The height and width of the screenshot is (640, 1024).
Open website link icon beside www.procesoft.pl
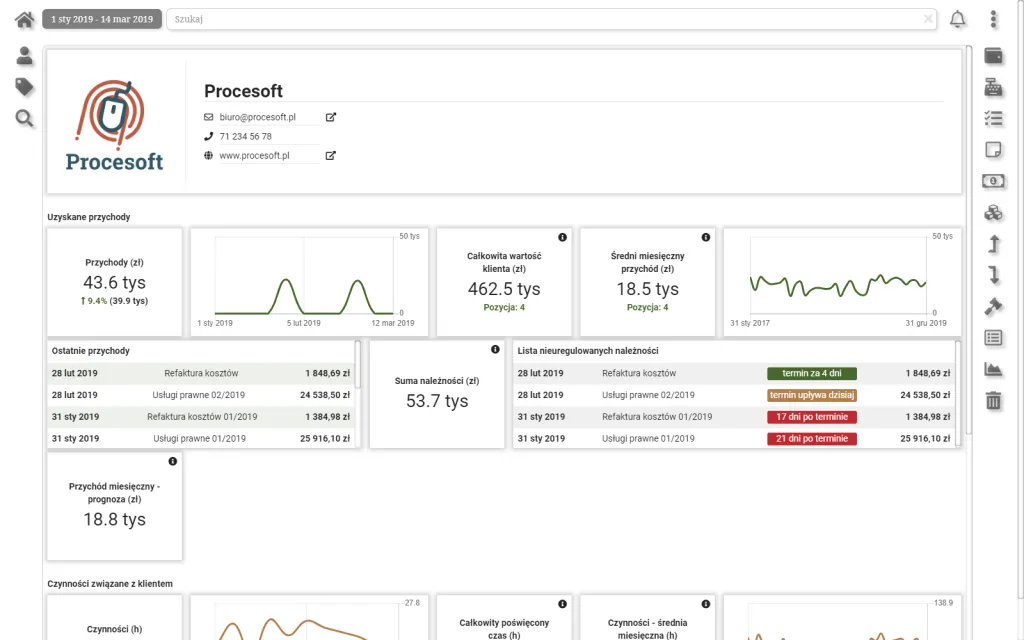pyautogui.click(x=330, y=155)
